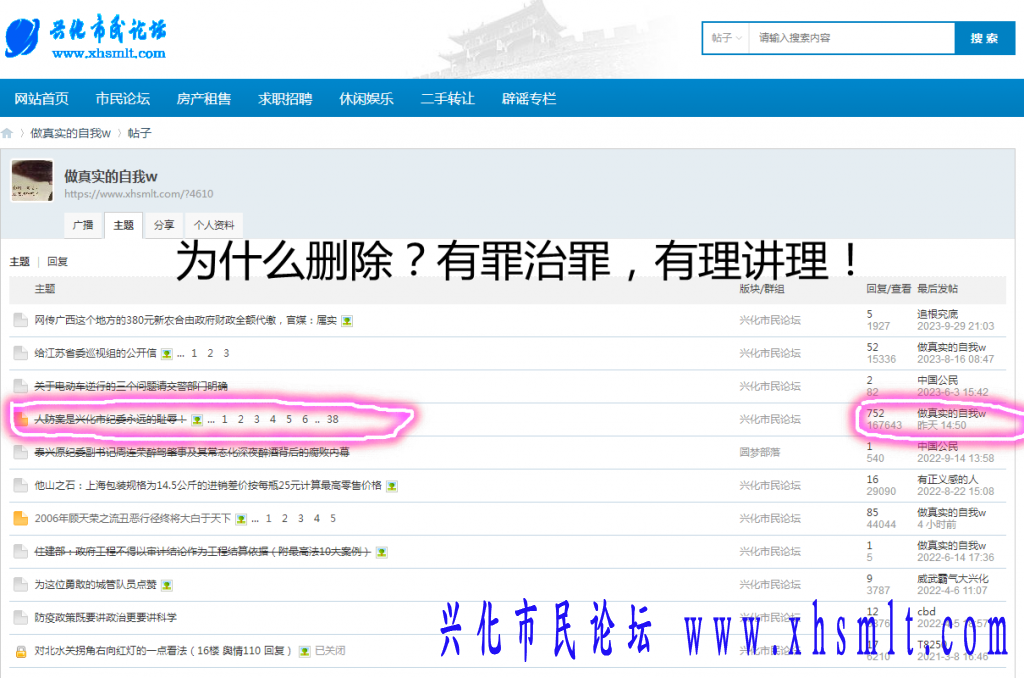Click thread icon of 电动车逆行 row
Viewport: 1024px width, 678px height.
pyautogui.click(x=21, y=386)
